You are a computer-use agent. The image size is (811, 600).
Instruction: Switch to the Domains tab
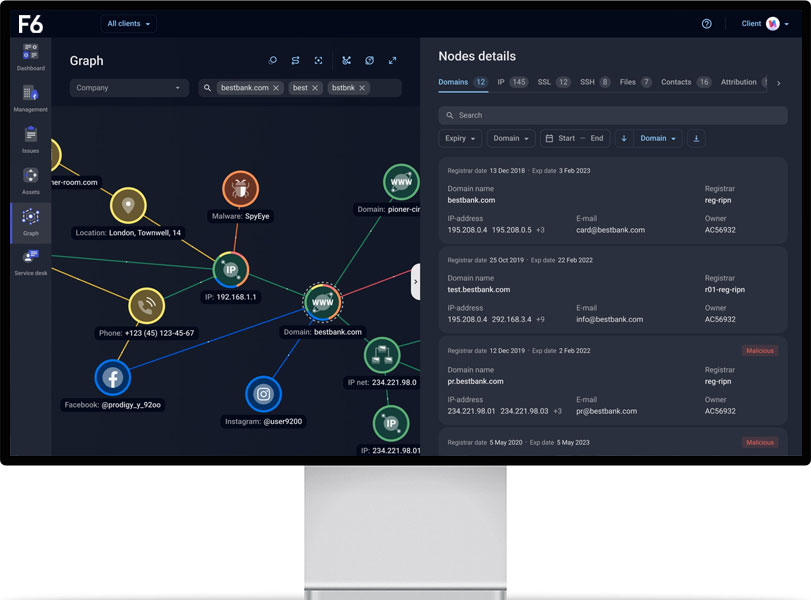(x=462, y=82)
